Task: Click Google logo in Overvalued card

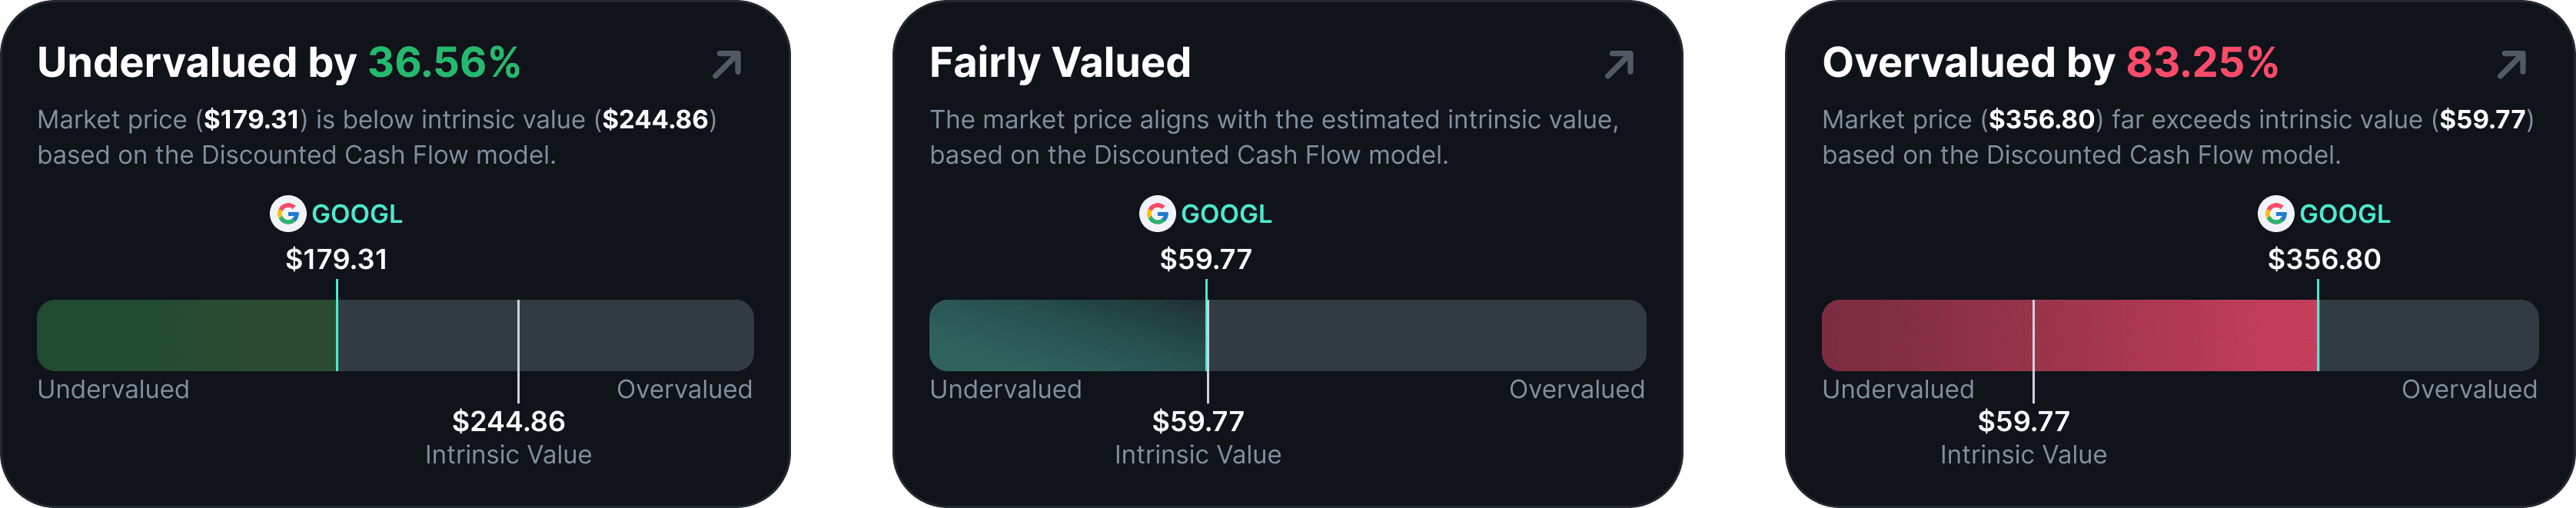Action: point(2275,214)
